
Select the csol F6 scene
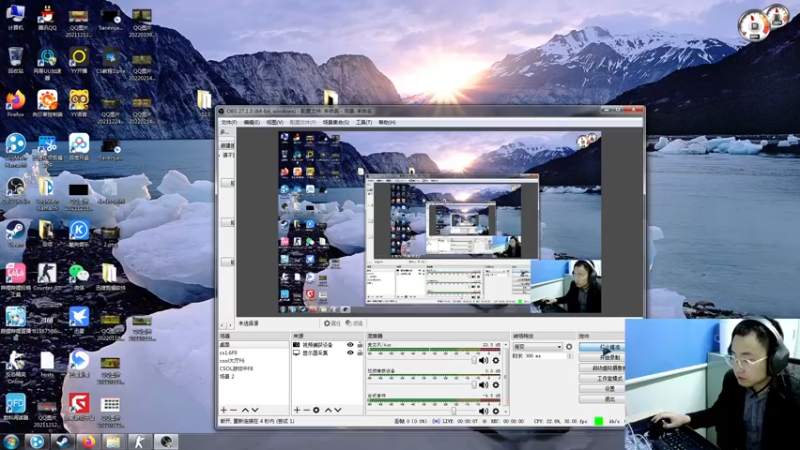pos(254,361)
